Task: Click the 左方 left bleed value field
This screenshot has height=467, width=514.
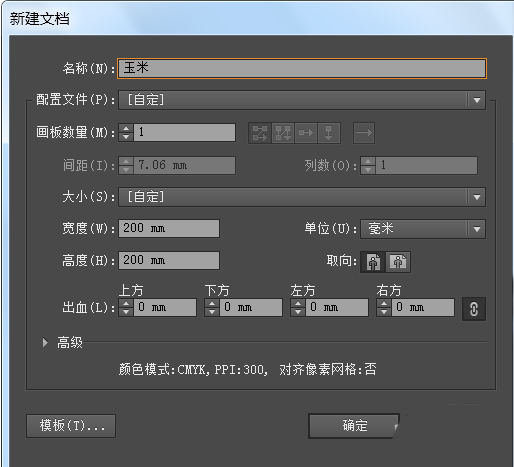Action: [x=337, y=307]
